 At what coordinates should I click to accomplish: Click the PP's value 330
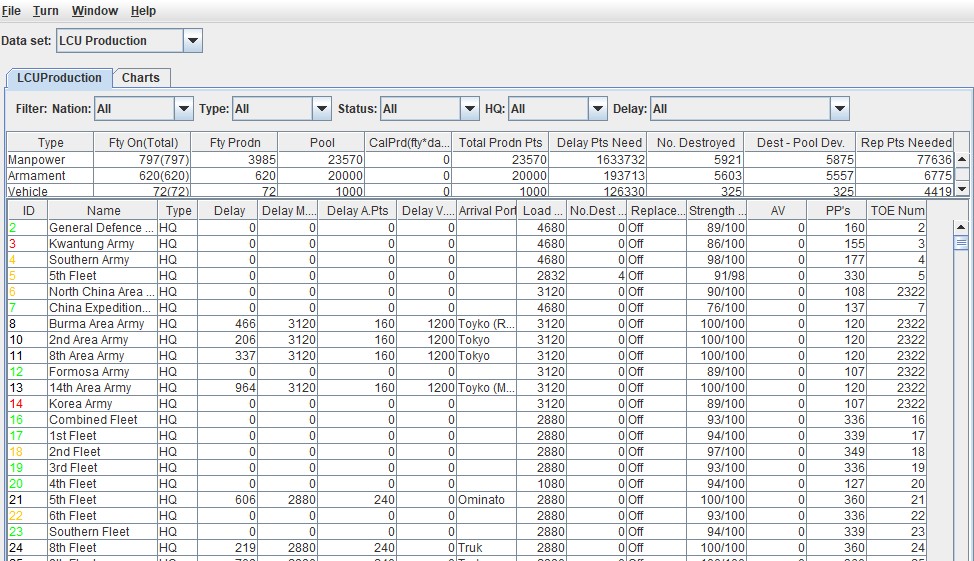pyautogui.click(x=837, y=276)
